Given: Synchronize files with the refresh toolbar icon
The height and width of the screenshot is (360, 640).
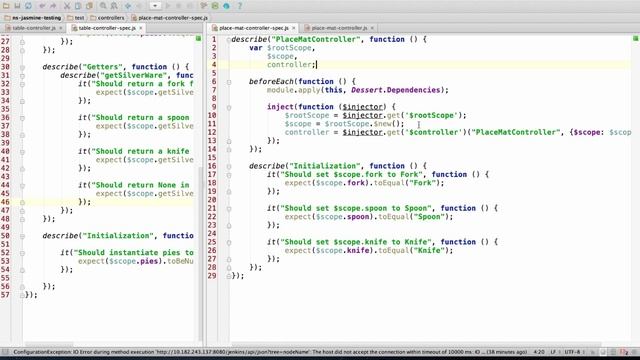Looking at the screenshot, I should tap(28, 6).
